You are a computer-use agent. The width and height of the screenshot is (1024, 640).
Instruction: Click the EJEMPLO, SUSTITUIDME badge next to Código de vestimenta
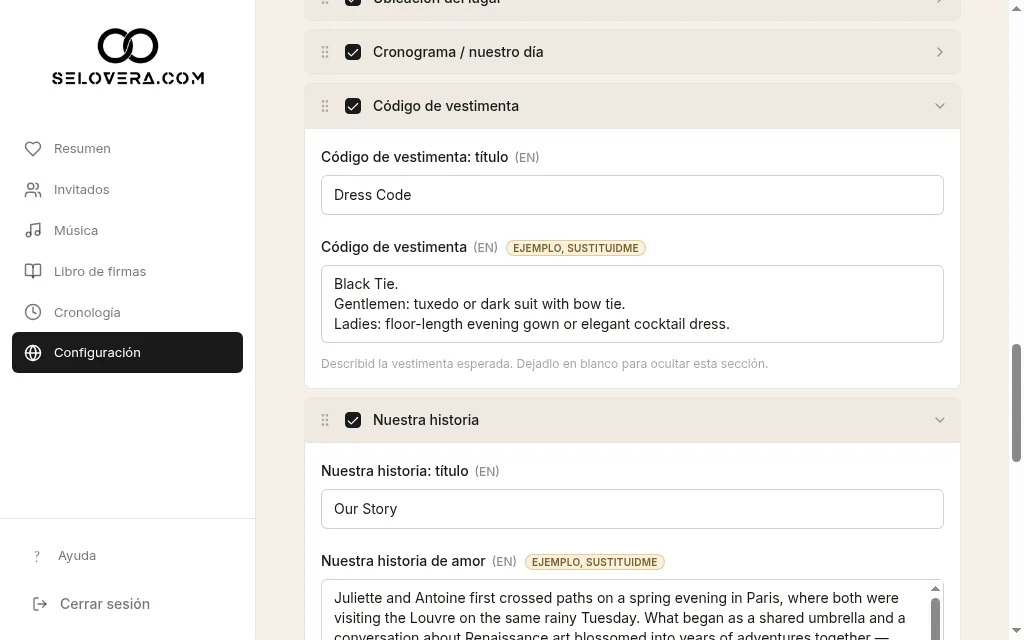click(576, 248)
